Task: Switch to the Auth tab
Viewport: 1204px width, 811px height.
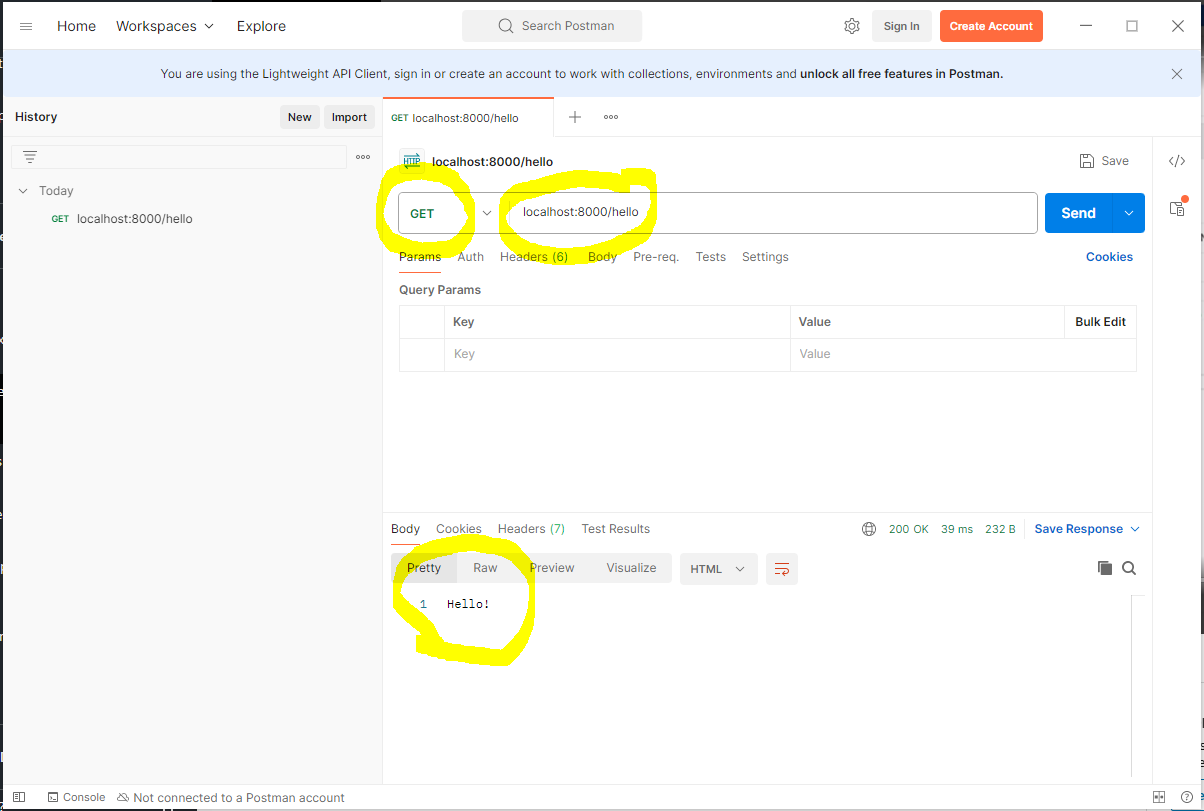Action: (x=471, y=257)
